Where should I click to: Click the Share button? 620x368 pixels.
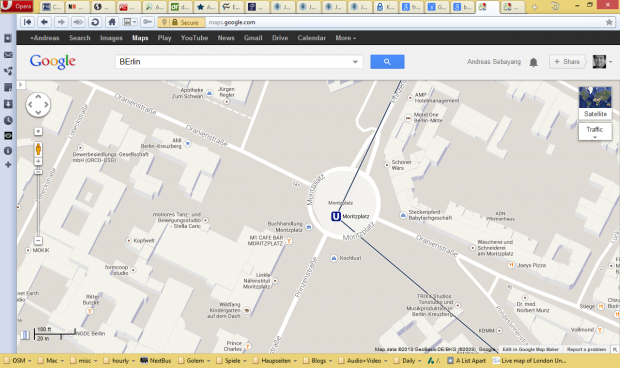pos(567,62)
